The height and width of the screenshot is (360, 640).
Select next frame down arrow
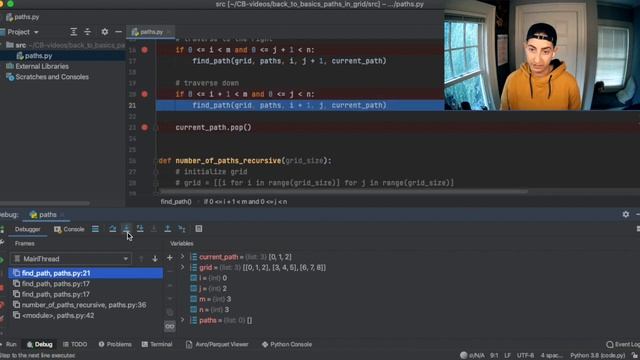coord(155,259)
